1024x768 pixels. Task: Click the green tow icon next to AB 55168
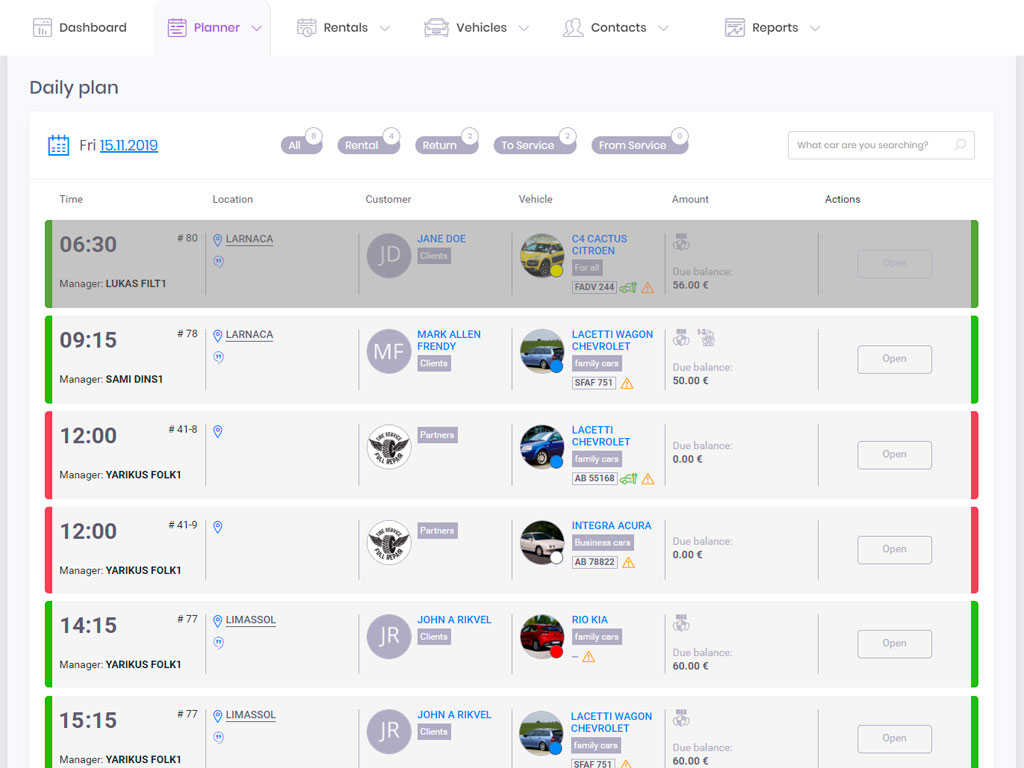pyautogui.click(x=628, y=479)
